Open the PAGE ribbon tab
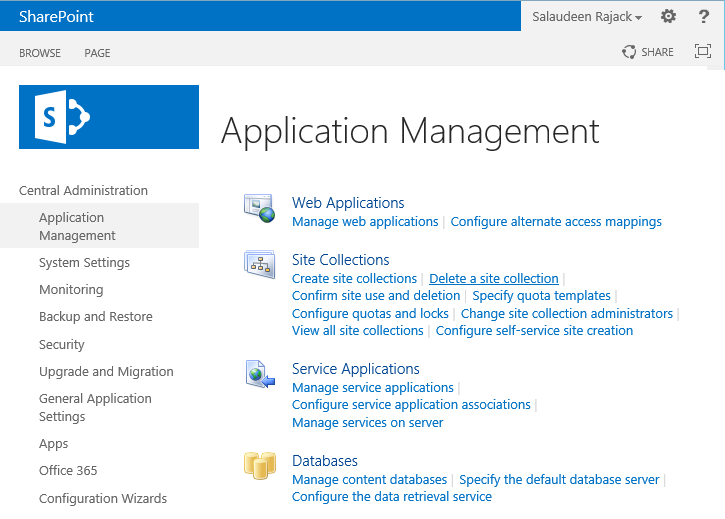The image size is (725, 519). (x=97, y=53)
